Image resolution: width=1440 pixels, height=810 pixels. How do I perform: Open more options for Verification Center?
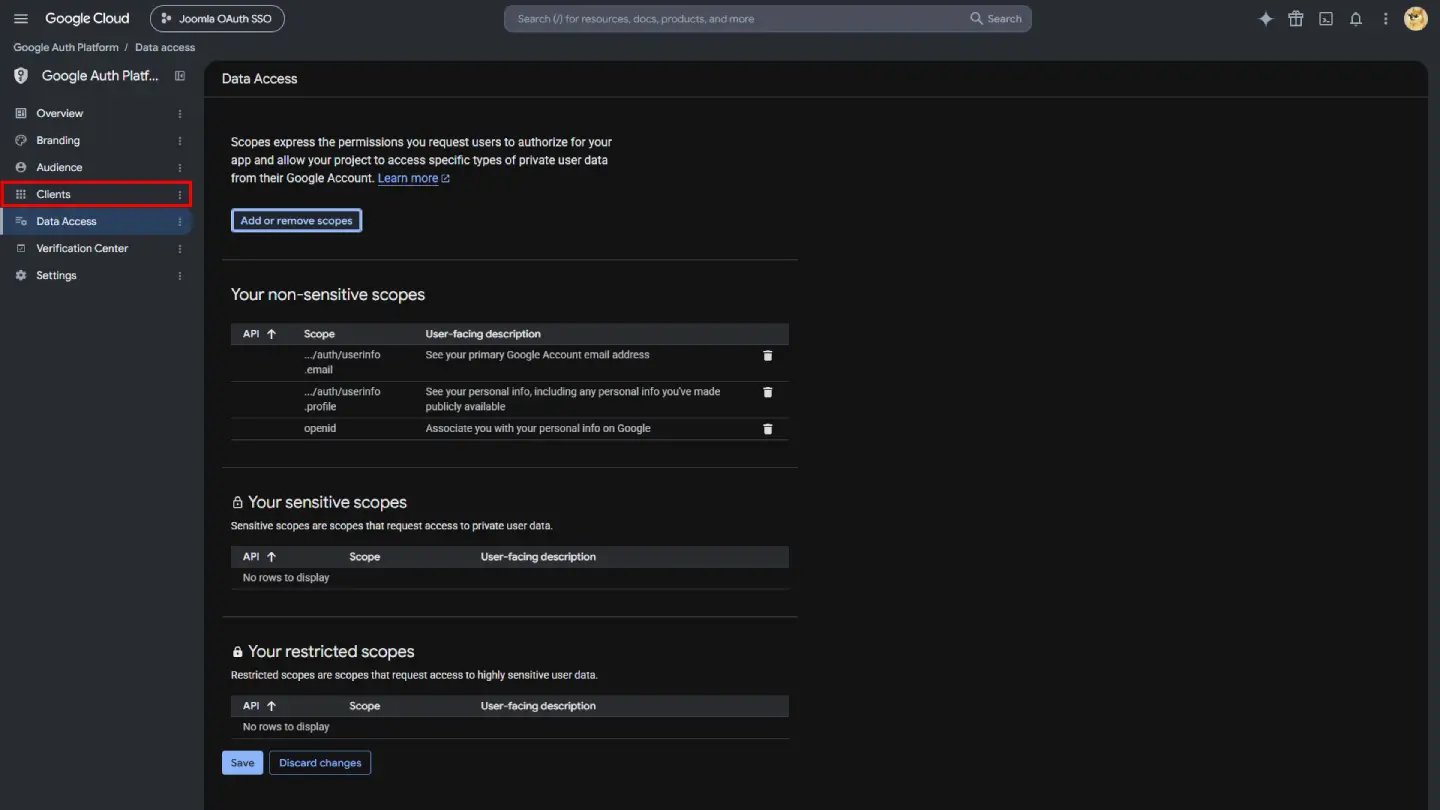(180, 249)
